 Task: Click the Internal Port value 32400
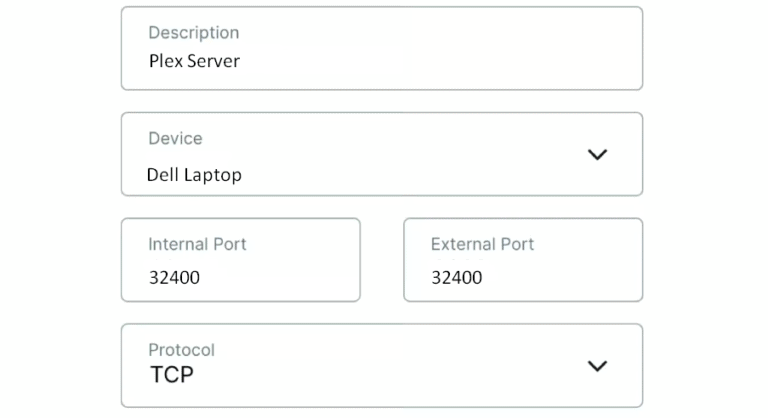pyautogui.click(x=174, y=277)
